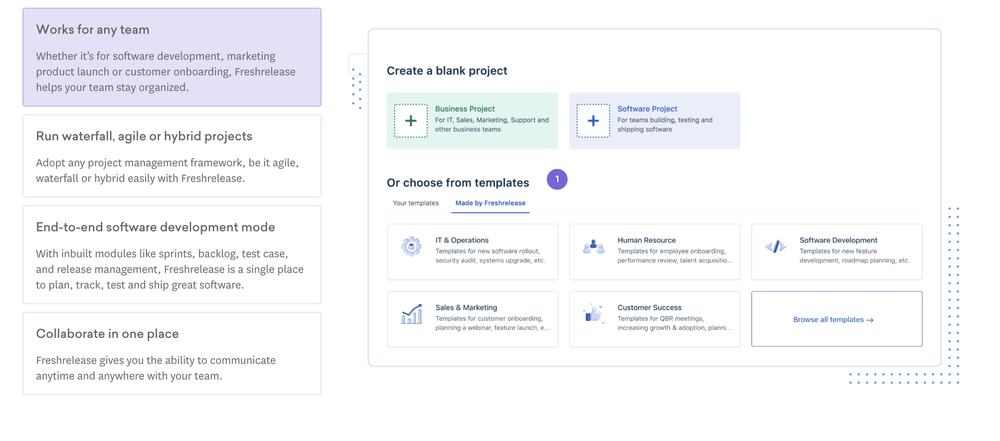Click 'For teams building, testing' description
This screenshot has width=1000, height=441.
click(x=665, y=124)
